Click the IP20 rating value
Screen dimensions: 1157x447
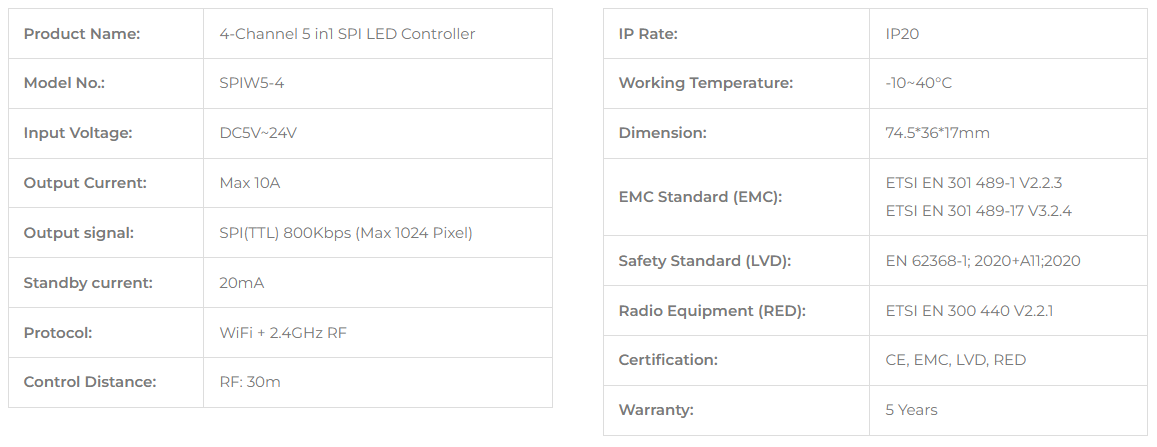click(x=902, y=34)
